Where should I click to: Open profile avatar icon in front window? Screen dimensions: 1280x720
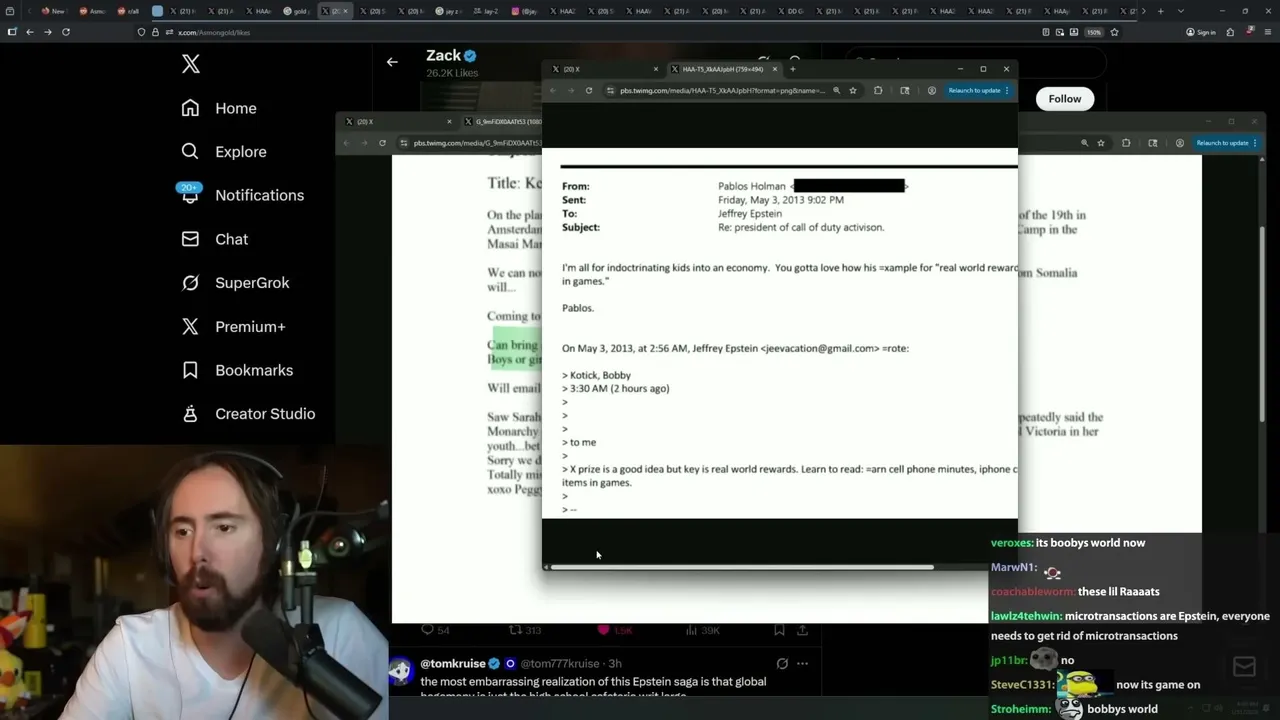coord(932,90)
